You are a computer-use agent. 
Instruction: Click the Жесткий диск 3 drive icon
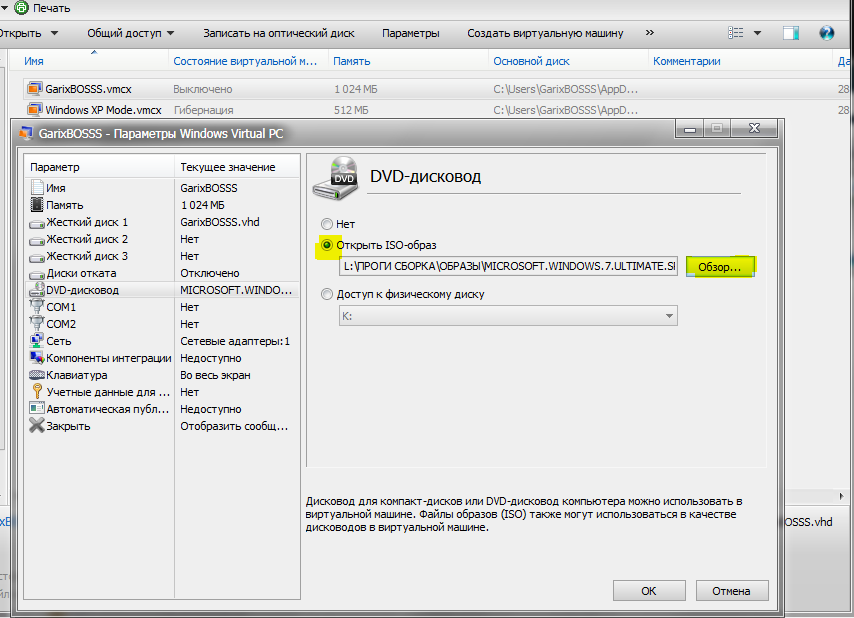36,257
